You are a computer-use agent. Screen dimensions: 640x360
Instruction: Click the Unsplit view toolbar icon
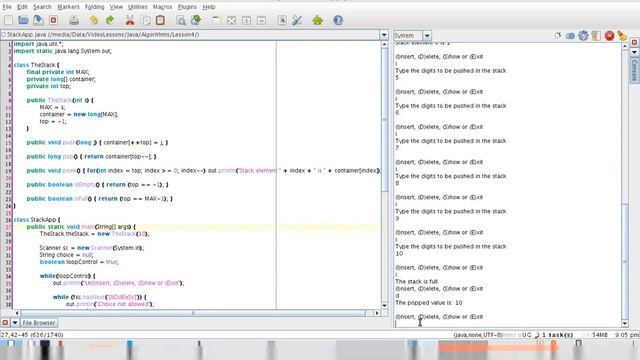coord(231,20)
